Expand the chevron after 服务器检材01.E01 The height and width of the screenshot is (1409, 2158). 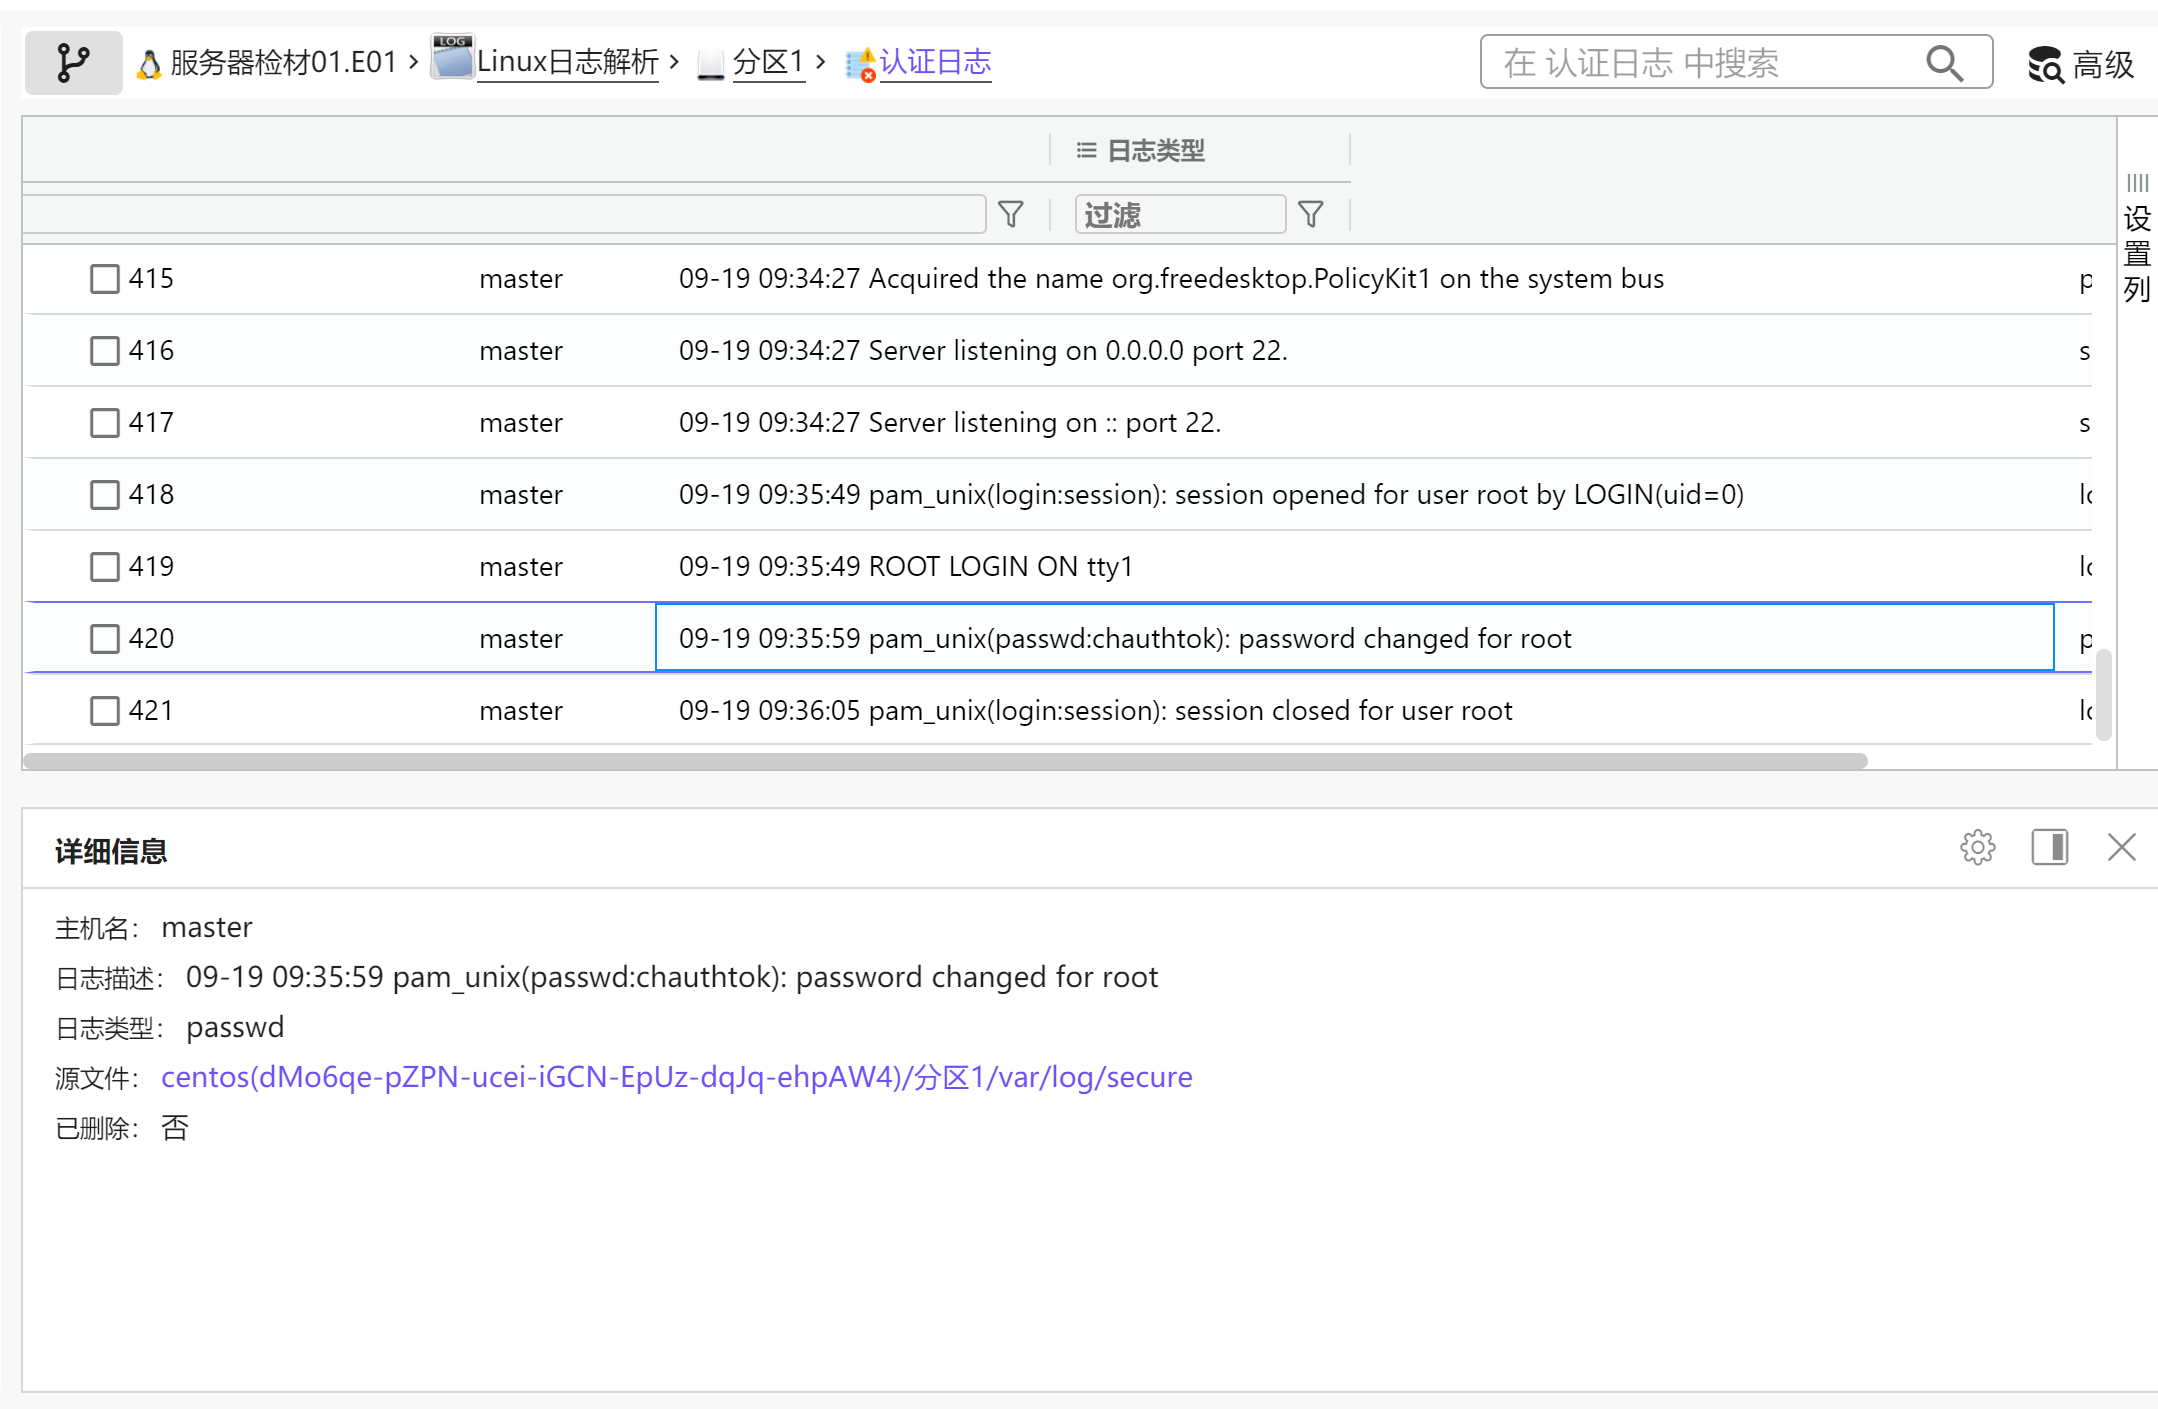tap(413, 62)
